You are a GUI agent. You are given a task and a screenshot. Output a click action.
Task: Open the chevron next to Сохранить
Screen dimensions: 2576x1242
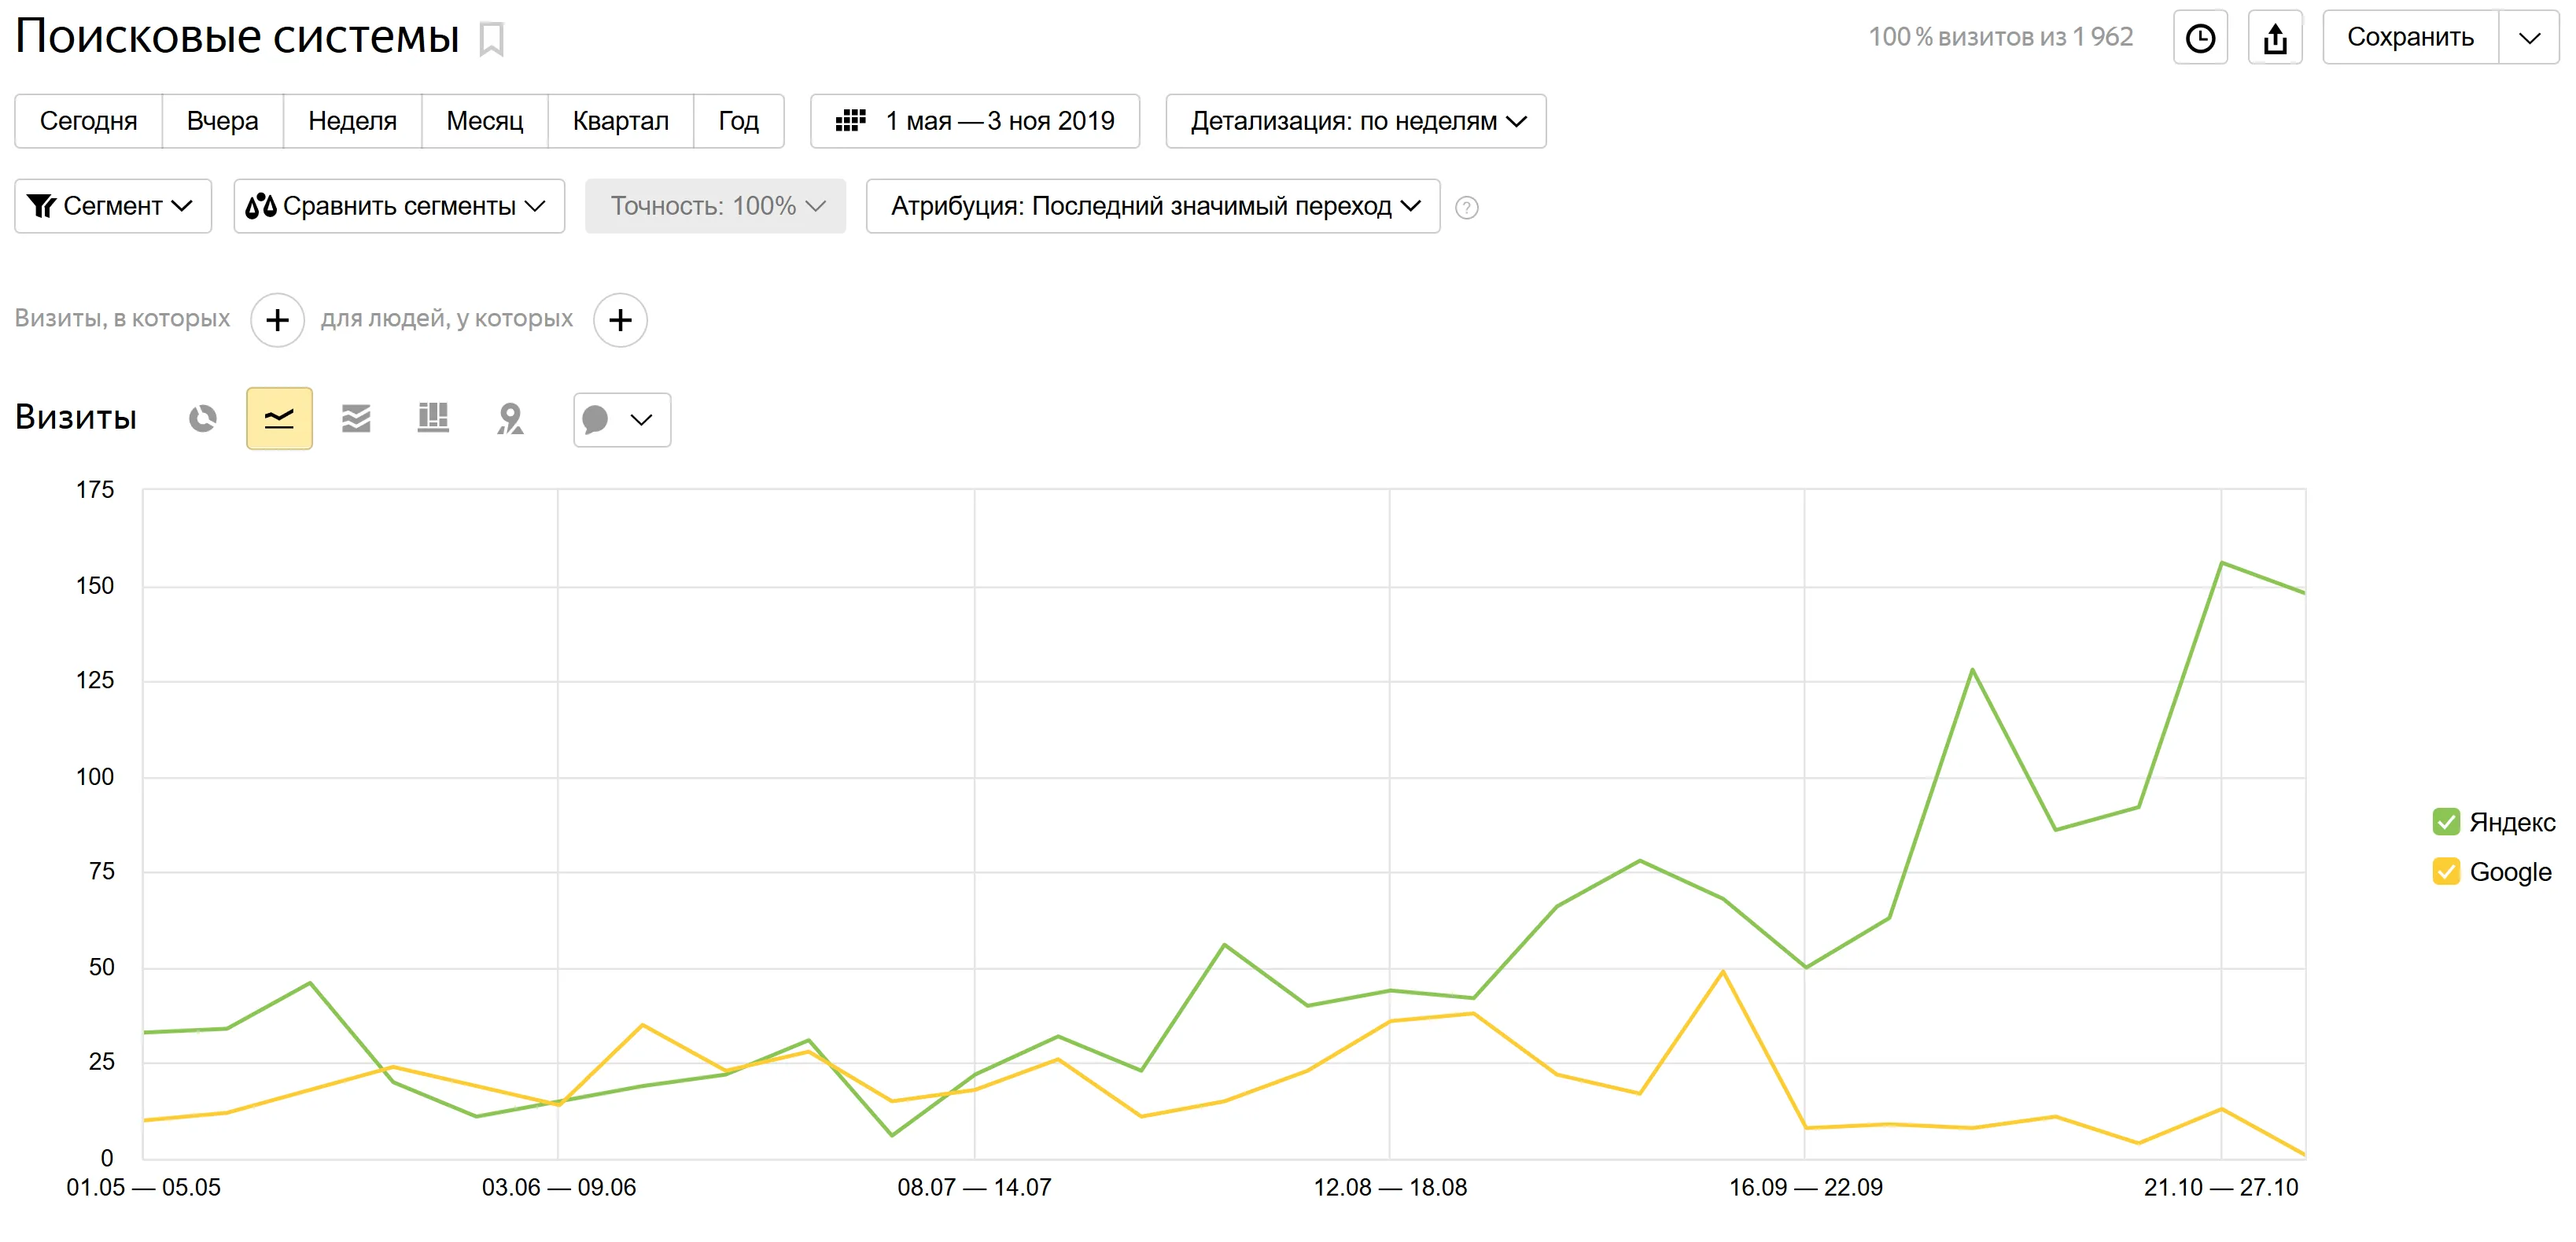pos(2530,37)
